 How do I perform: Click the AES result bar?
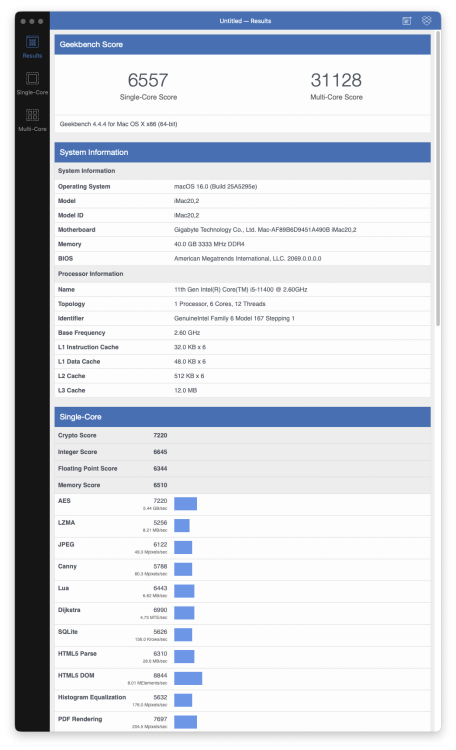tap(186, 504)
